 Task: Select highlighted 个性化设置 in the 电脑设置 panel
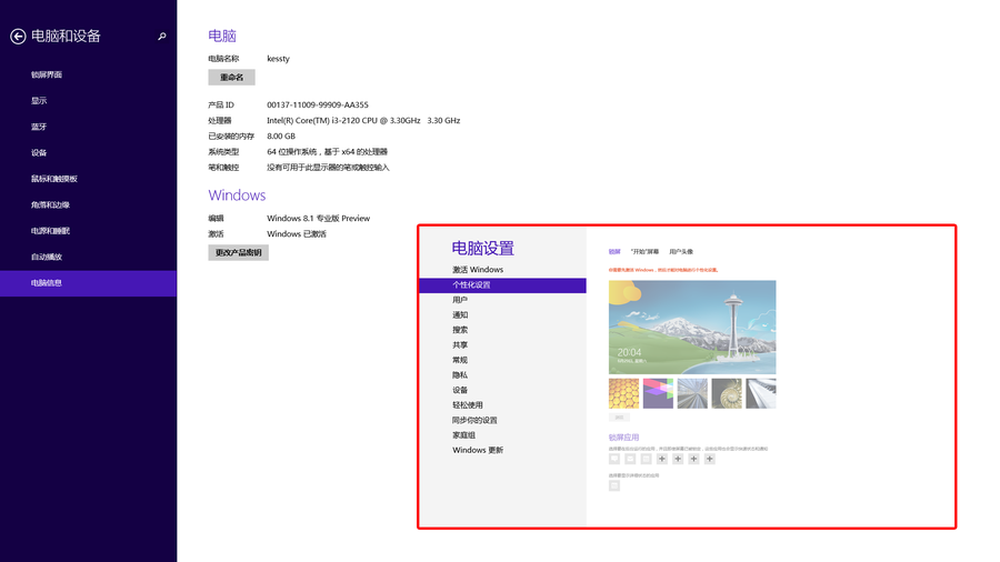tap(503, 285)
